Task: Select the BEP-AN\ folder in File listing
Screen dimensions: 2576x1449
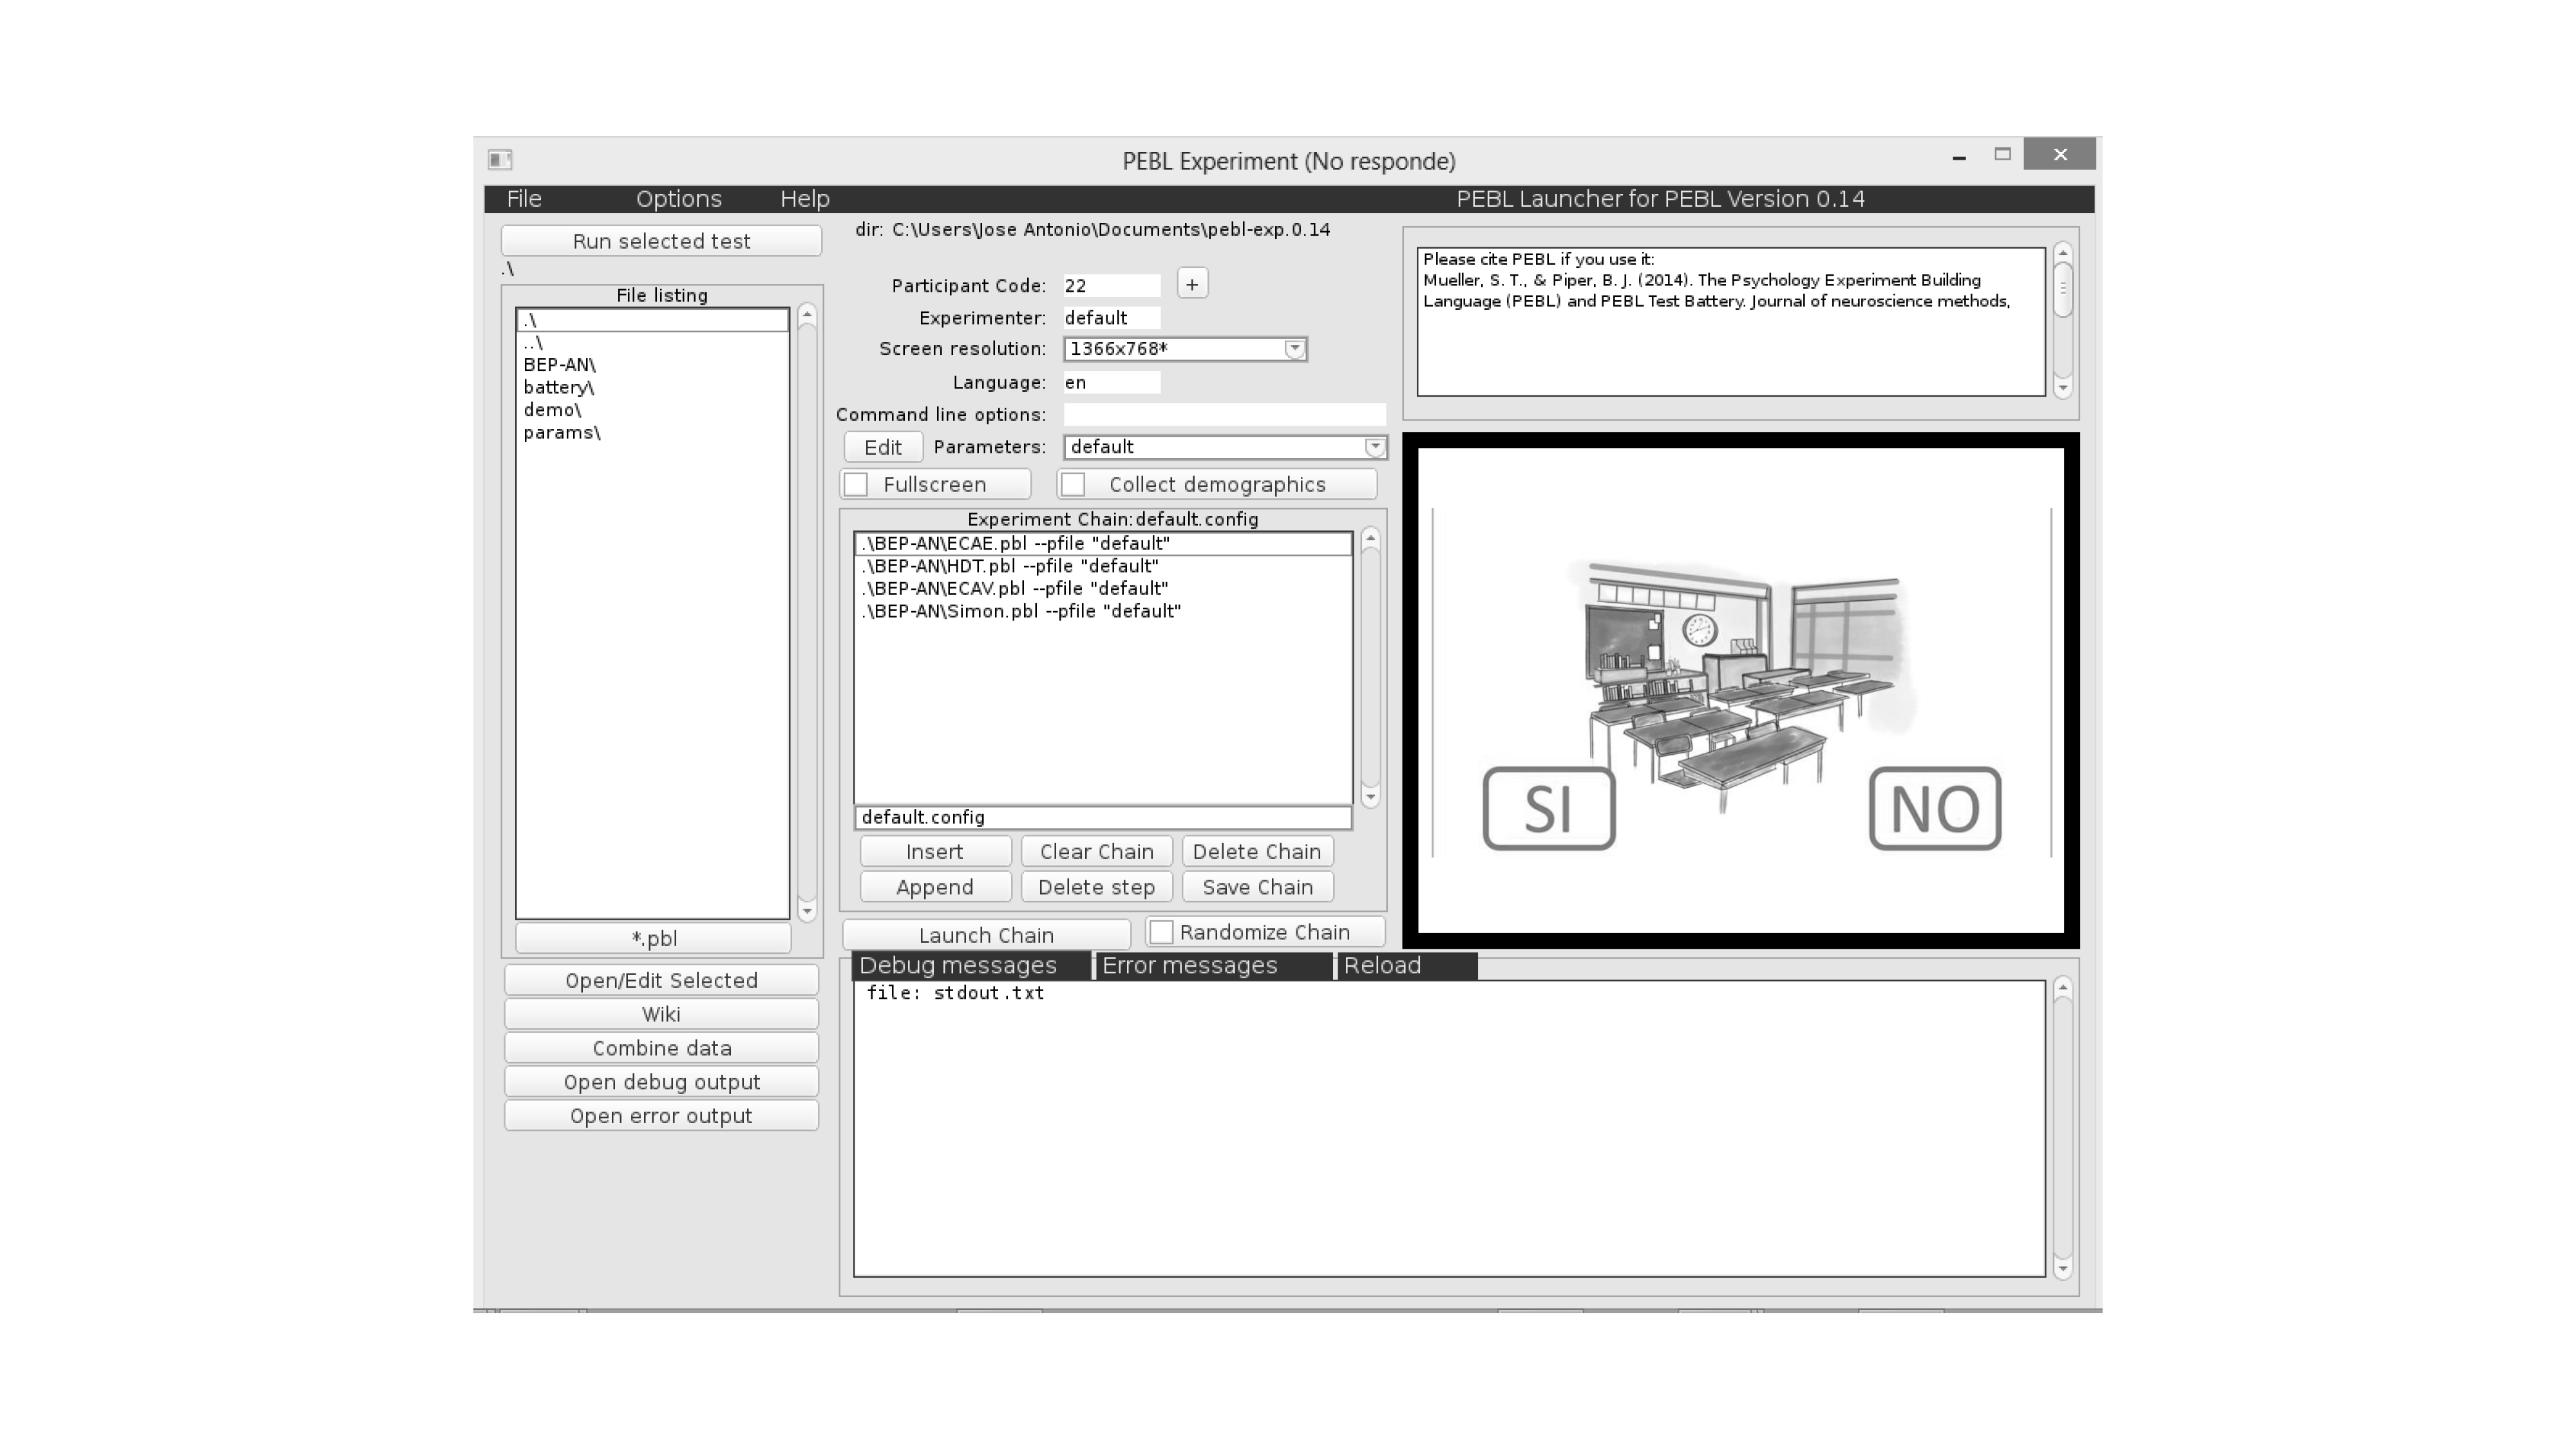Action: pyautogui.click(x=559, y=365)
